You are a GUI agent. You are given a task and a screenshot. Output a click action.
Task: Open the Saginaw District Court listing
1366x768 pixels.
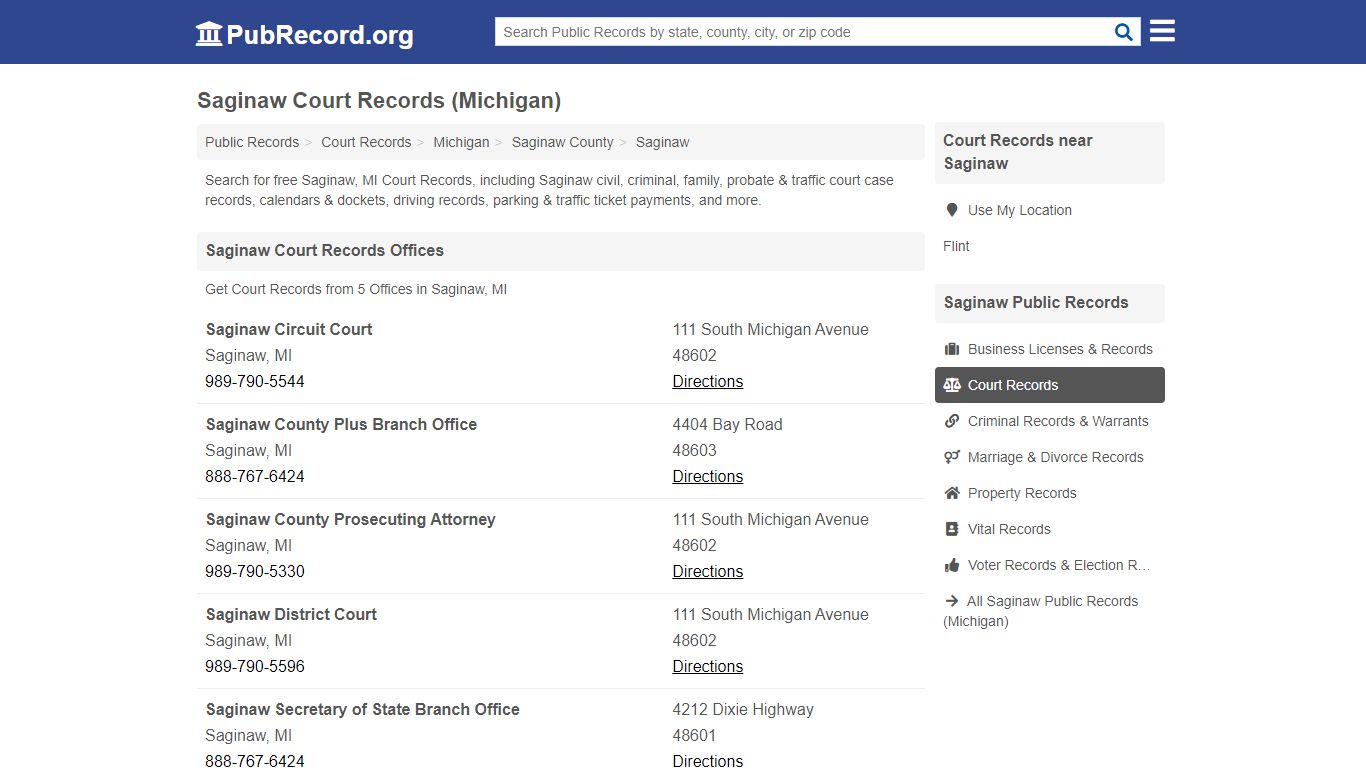tap(291, 614)
